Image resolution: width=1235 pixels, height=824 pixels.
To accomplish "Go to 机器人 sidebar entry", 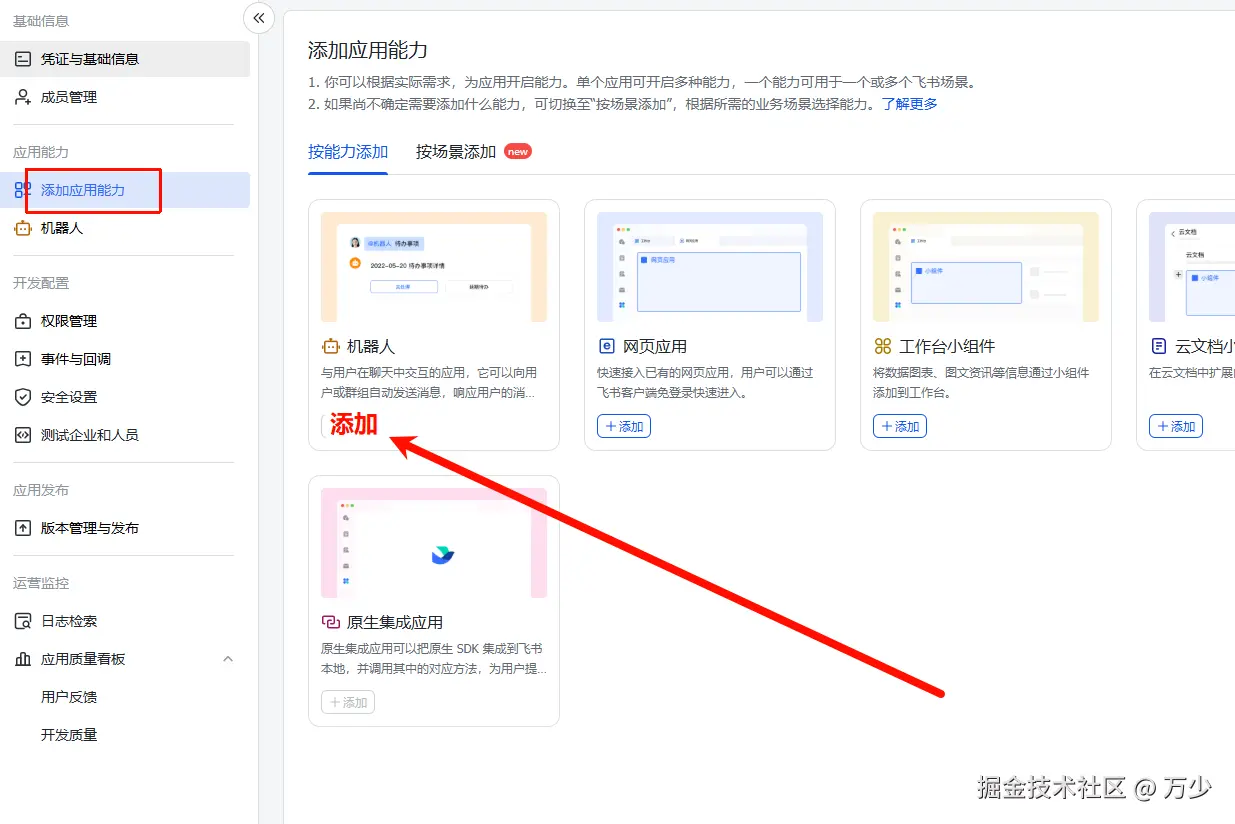I will click(x=125, y=228).
